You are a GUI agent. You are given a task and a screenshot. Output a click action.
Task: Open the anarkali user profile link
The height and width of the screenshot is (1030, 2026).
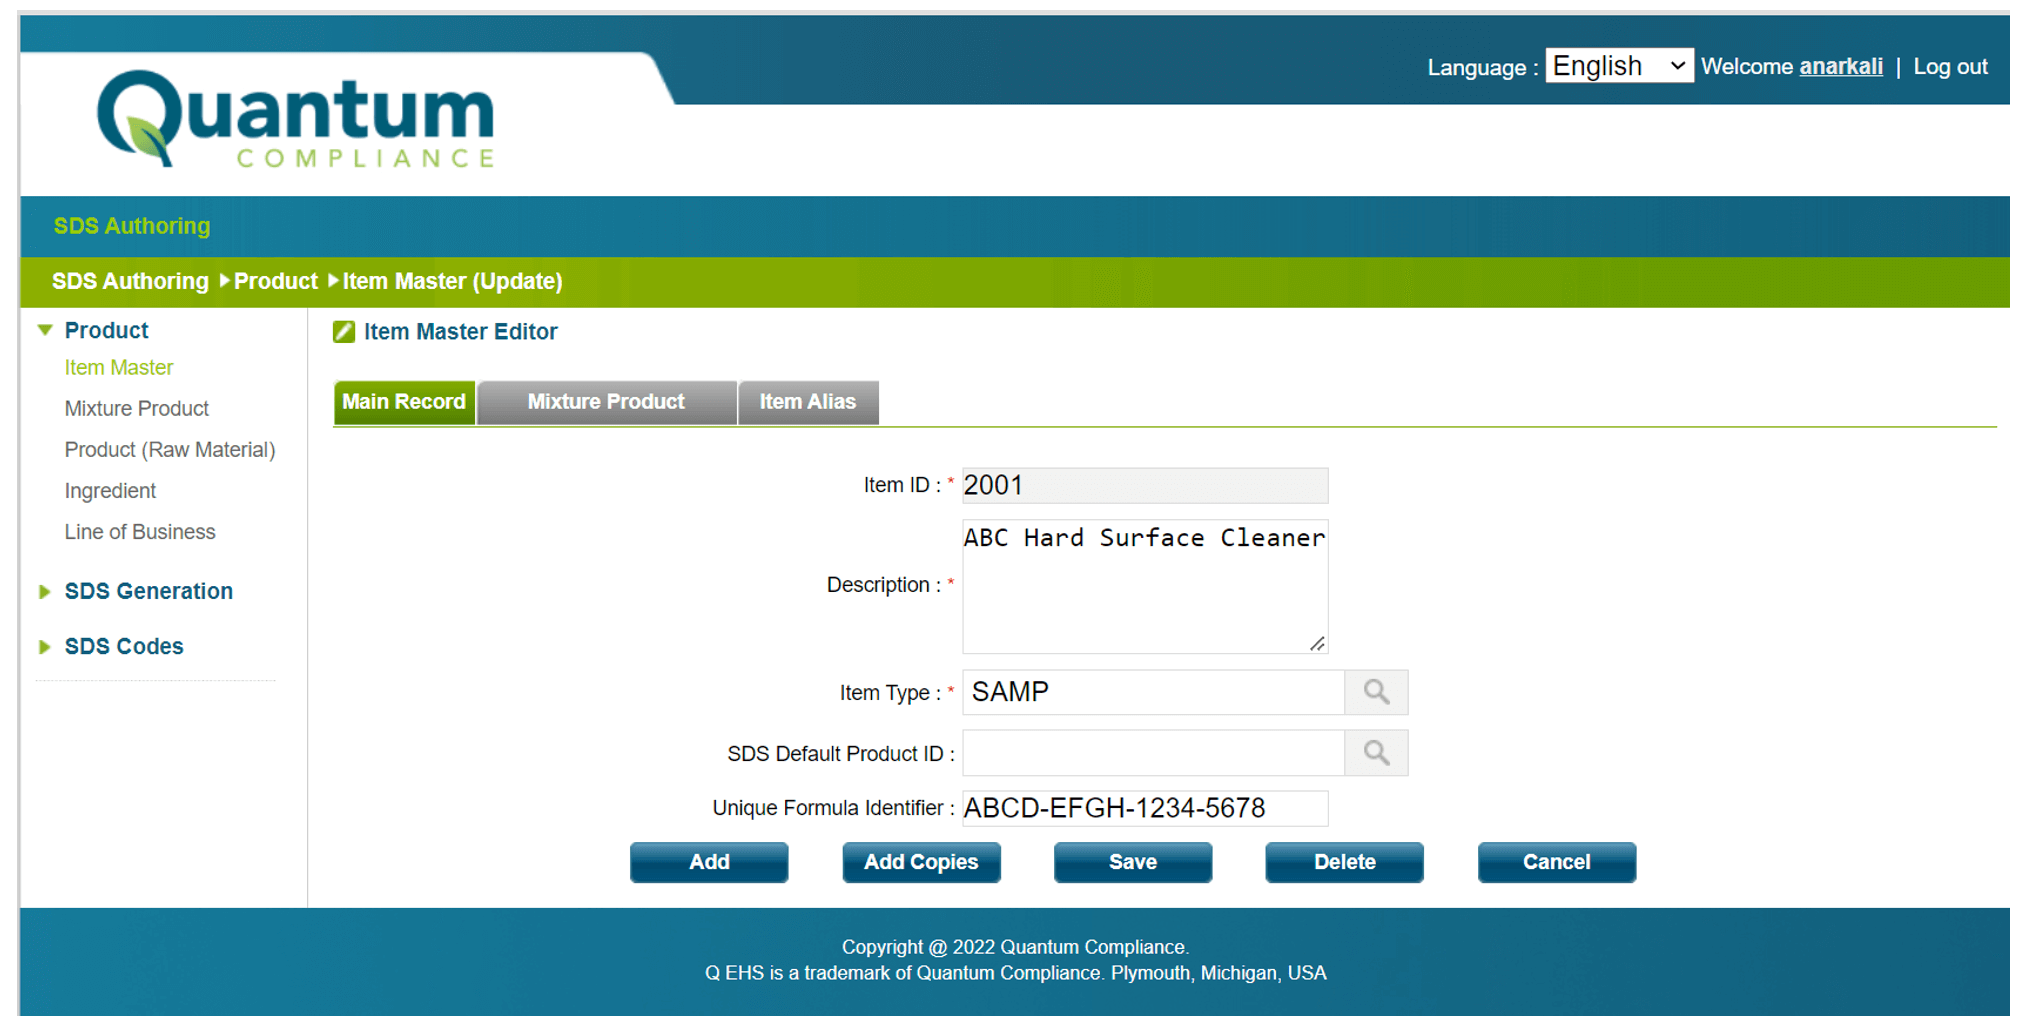point(1841,66)
